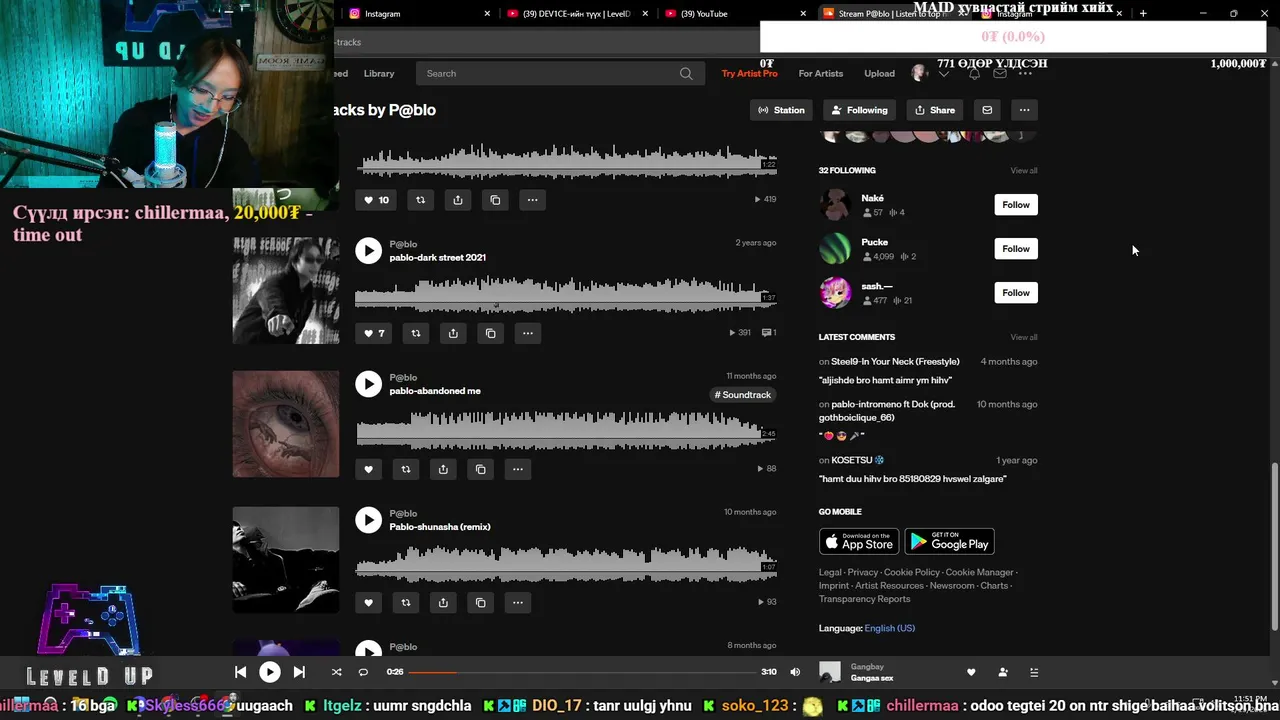This screenshot has width=1280, height=720.
Task: Open the notifications bell
Action: [x=974, y=73]
